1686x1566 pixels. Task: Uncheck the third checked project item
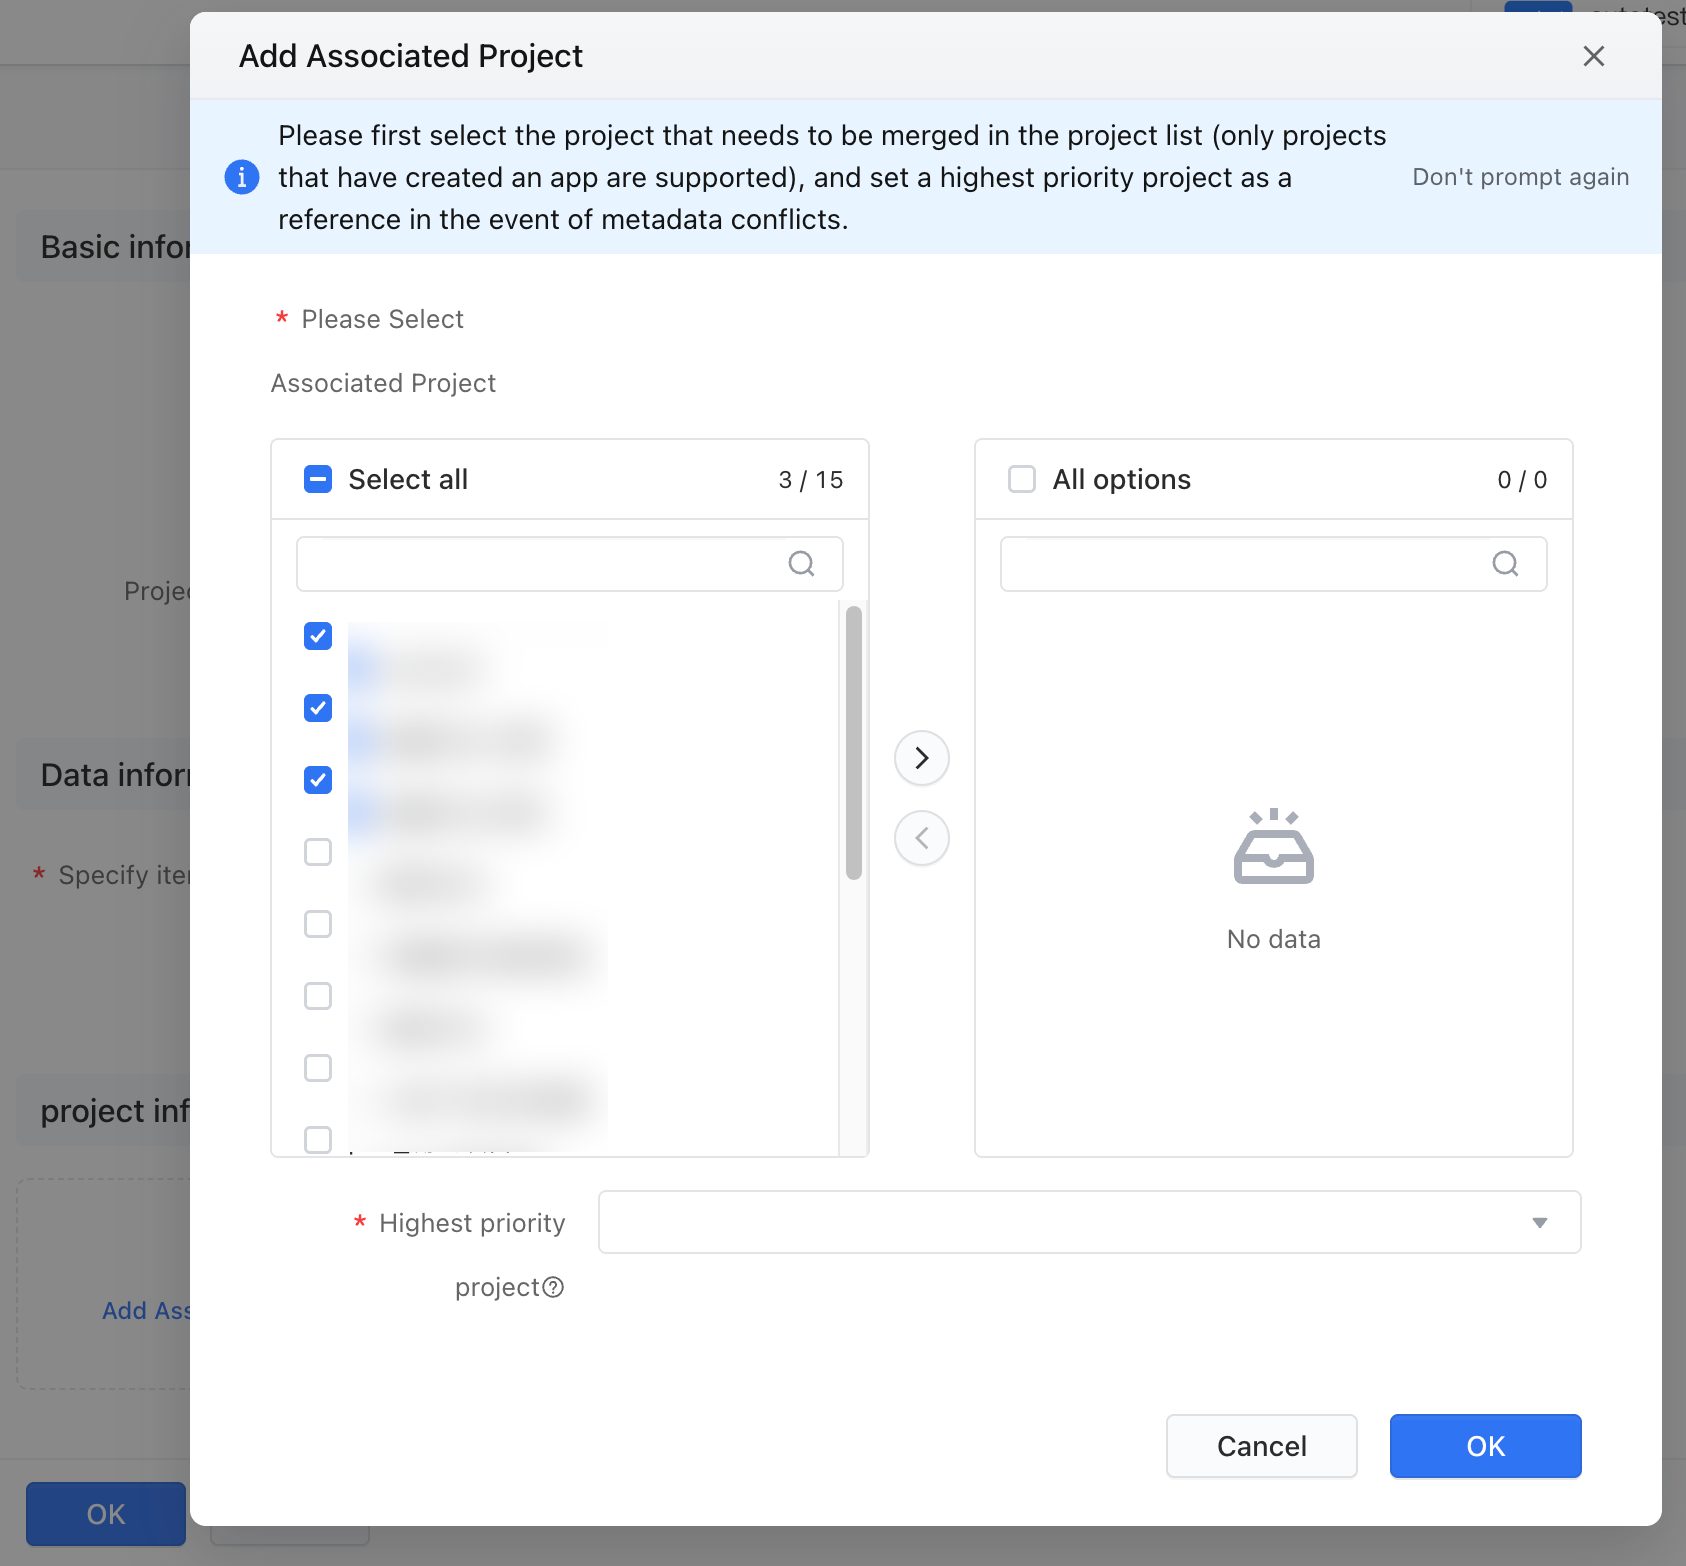pyautogui.click(x=318, y=780)
